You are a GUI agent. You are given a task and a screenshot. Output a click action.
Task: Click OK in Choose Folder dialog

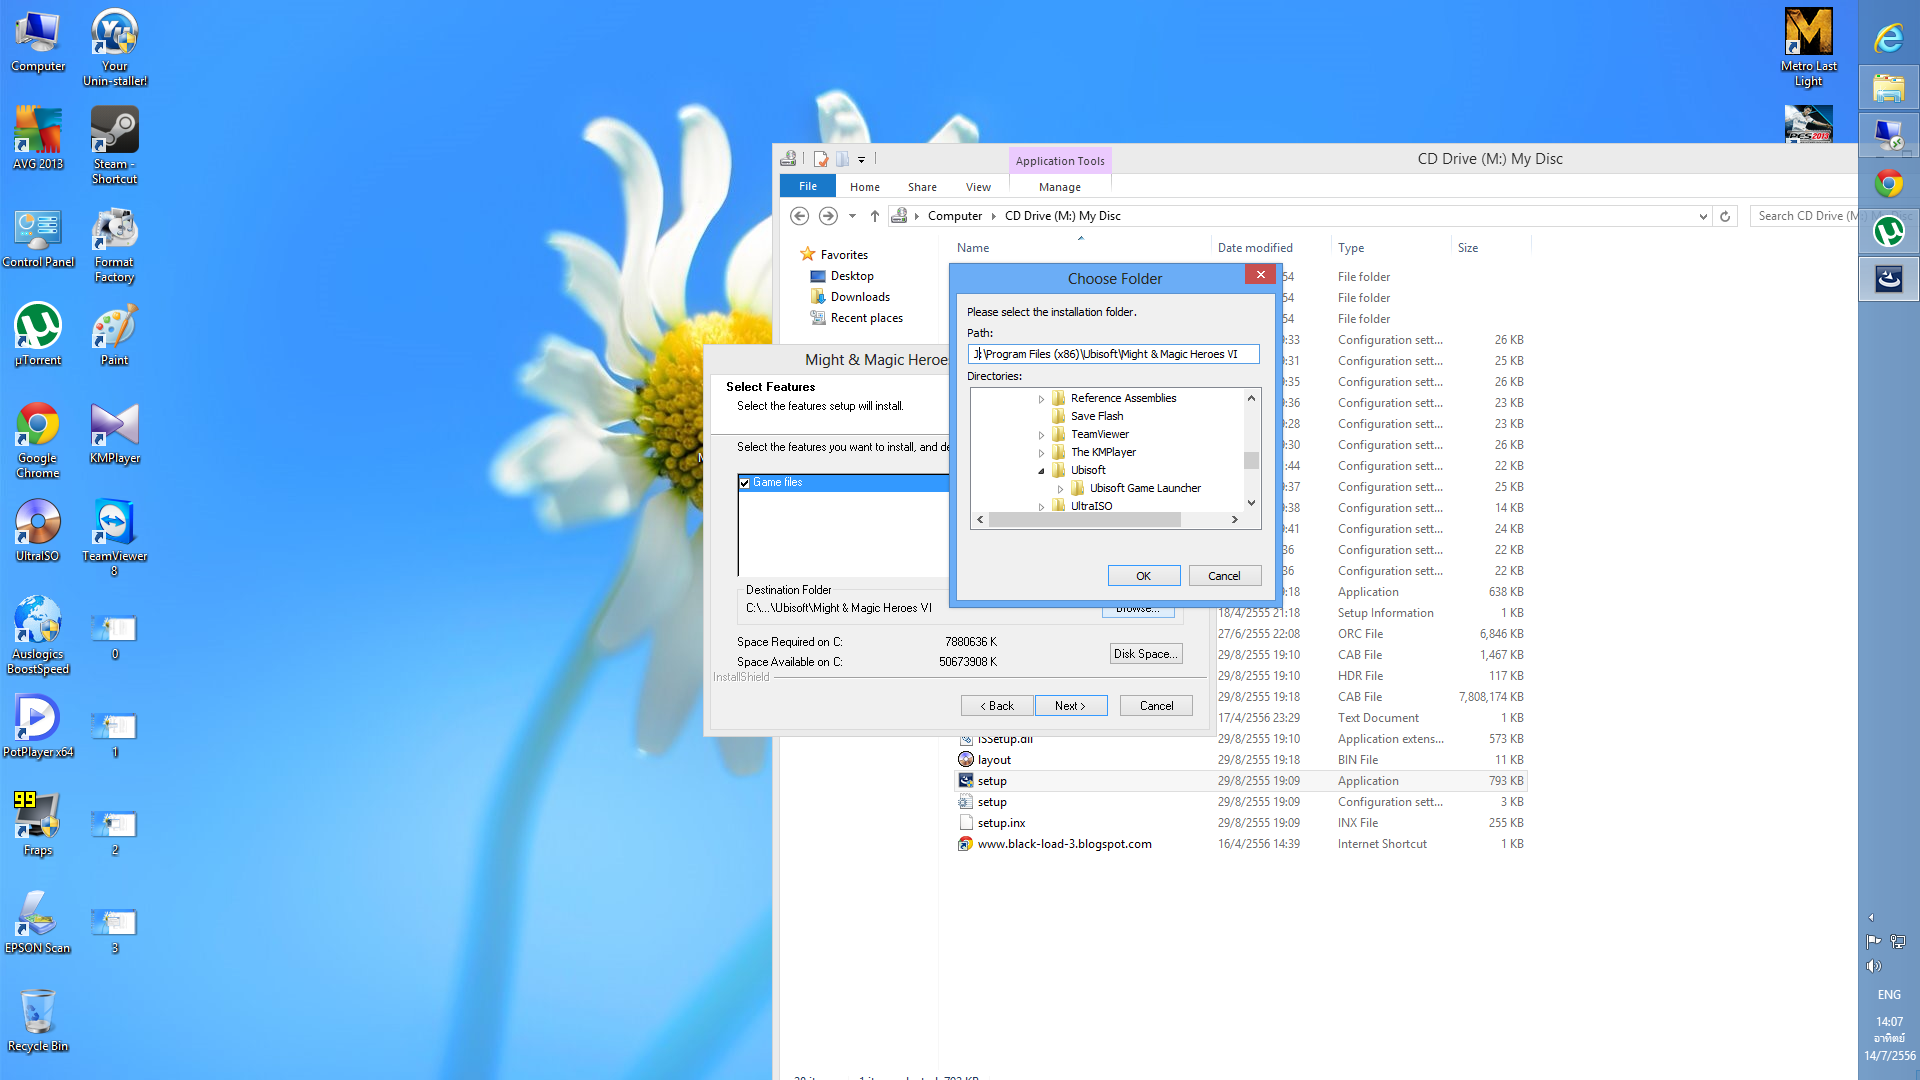[1143, 576]
